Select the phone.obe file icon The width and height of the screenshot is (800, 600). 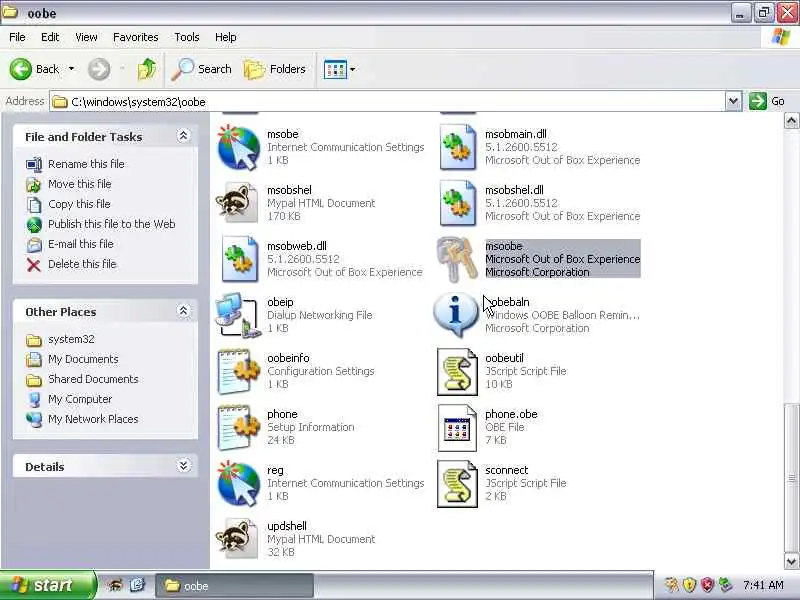[x=457, y=428]
